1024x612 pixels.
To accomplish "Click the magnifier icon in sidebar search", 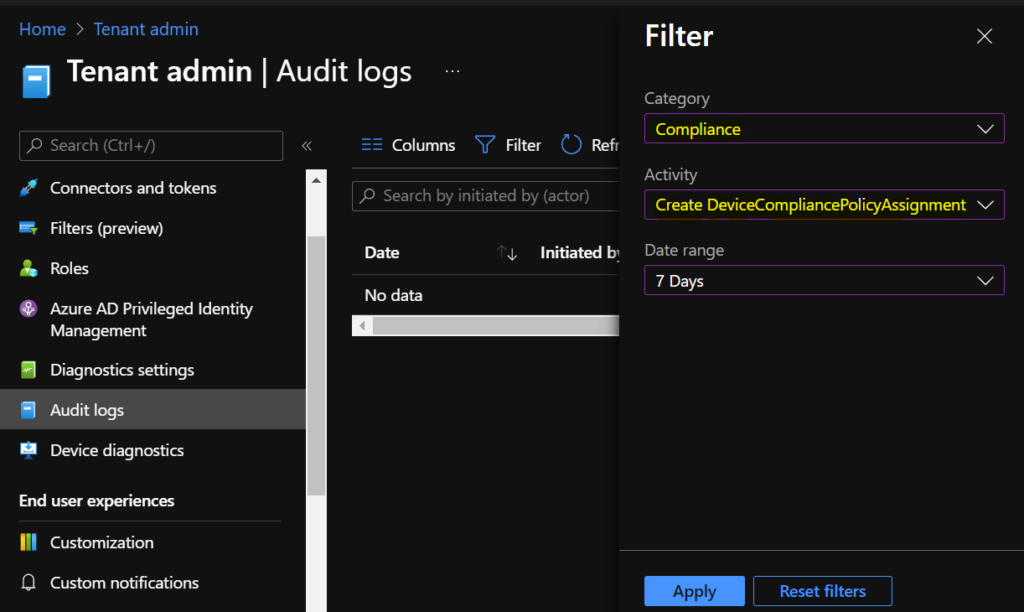I will click(35, 145).
